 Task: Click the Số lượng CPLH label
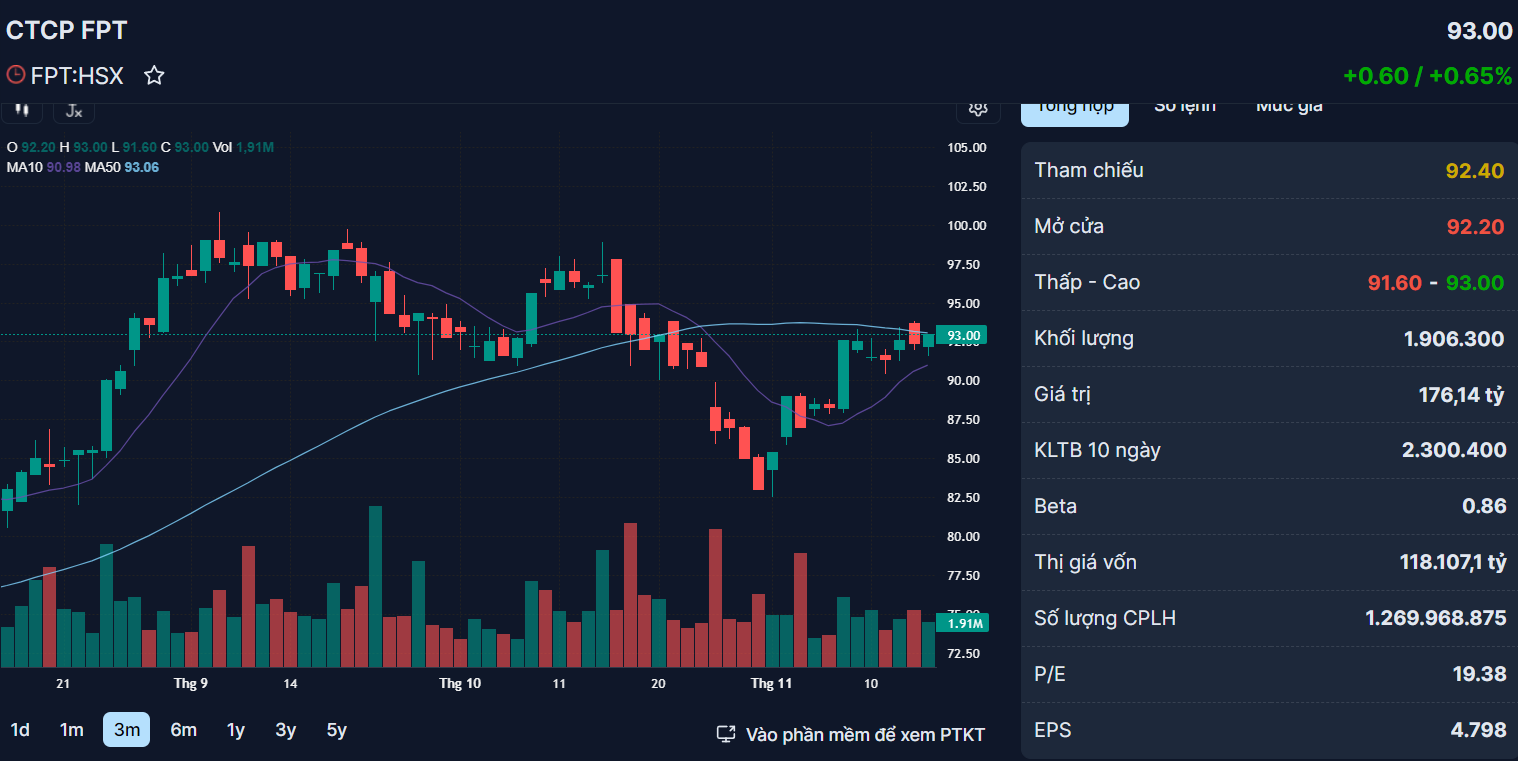coord(1105,618)
